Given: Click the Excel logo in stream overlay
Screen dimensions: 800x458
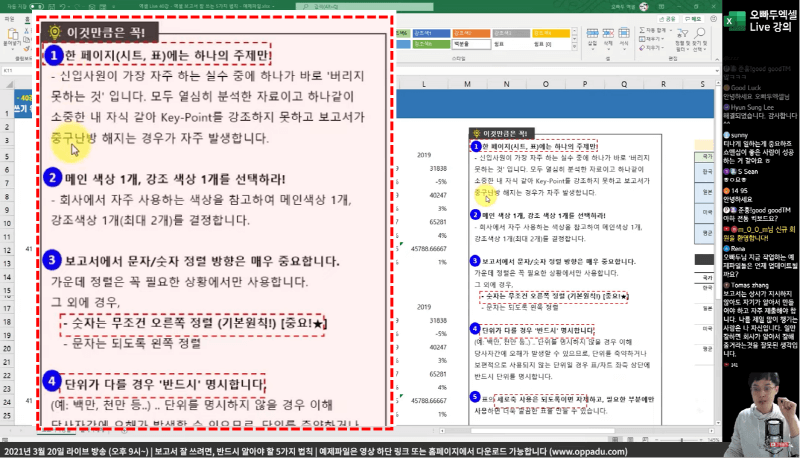Looking at the screenshot, I should pyautogui.click(x=735, y=21).
